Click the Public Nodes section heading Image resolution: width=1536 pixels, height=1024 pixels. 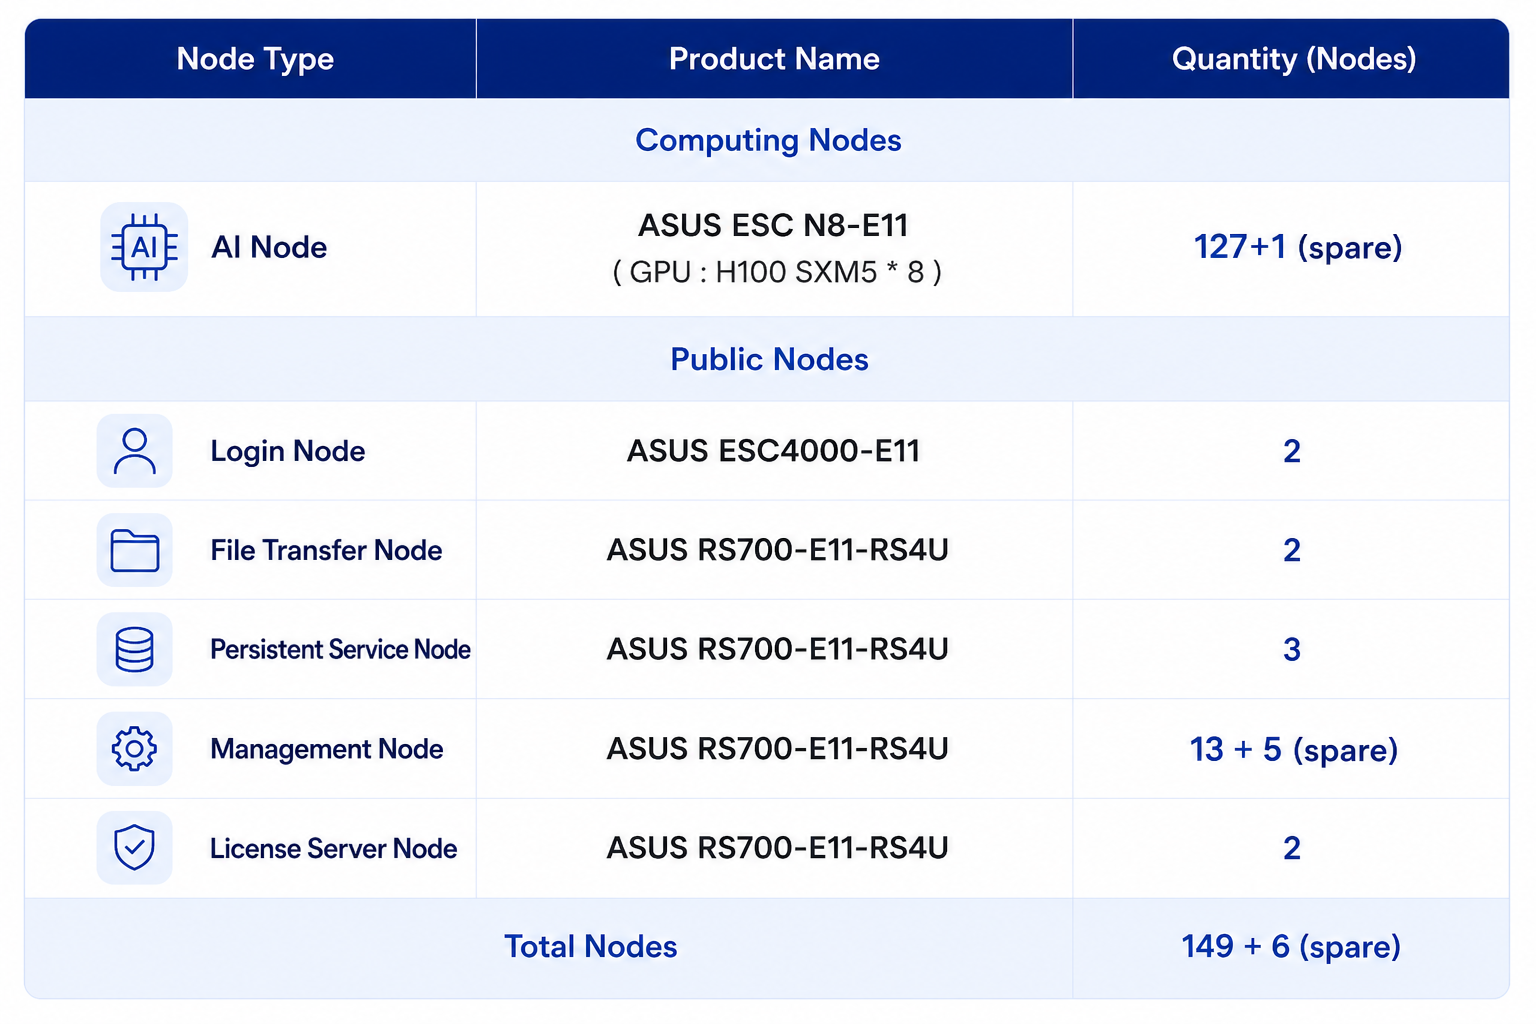pos(769,359)
